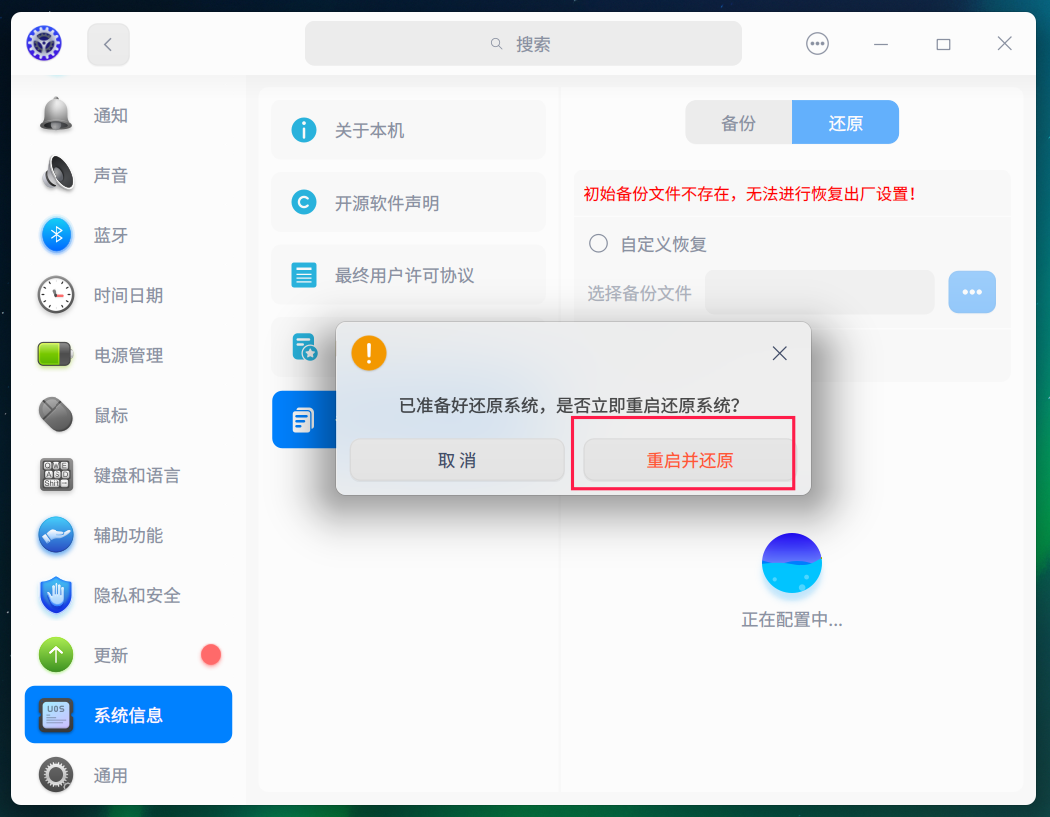Screen dimensions: 1050x817
Task: Click the 取消 button in the dialog
Action: 457,460
